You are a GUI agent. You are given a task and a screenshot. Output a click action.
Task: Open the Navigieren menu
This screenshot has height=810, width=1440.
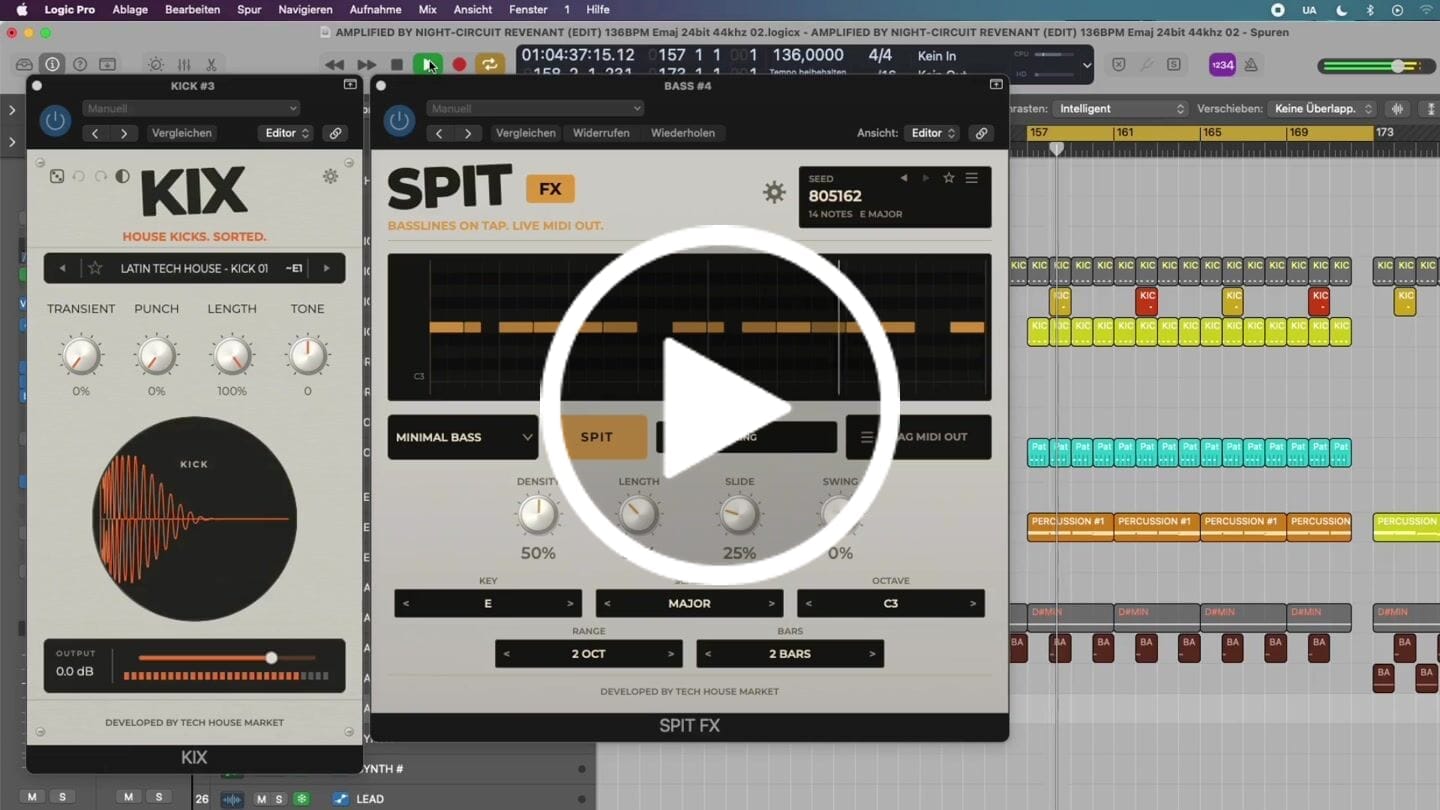pyautogui.click(x=305, y=9)
